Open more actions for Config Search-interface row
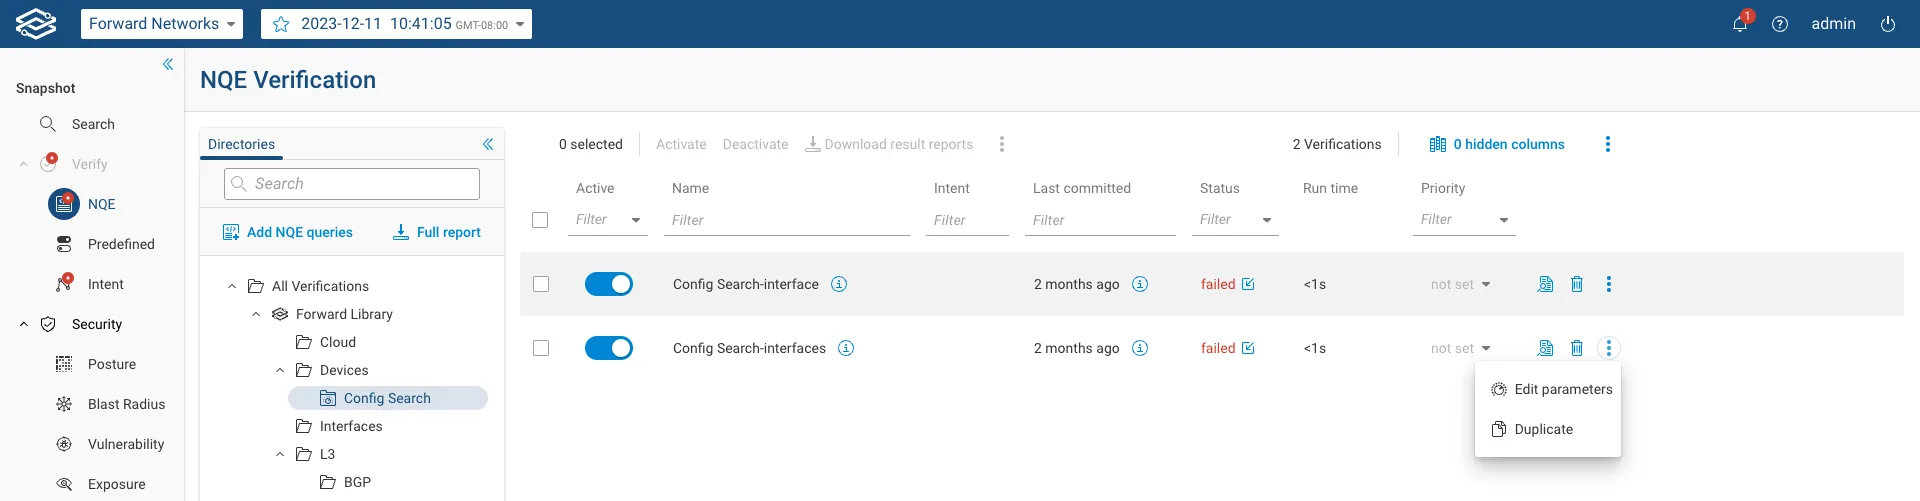This screenshot has height=501, width=1920. point(1609,284)
